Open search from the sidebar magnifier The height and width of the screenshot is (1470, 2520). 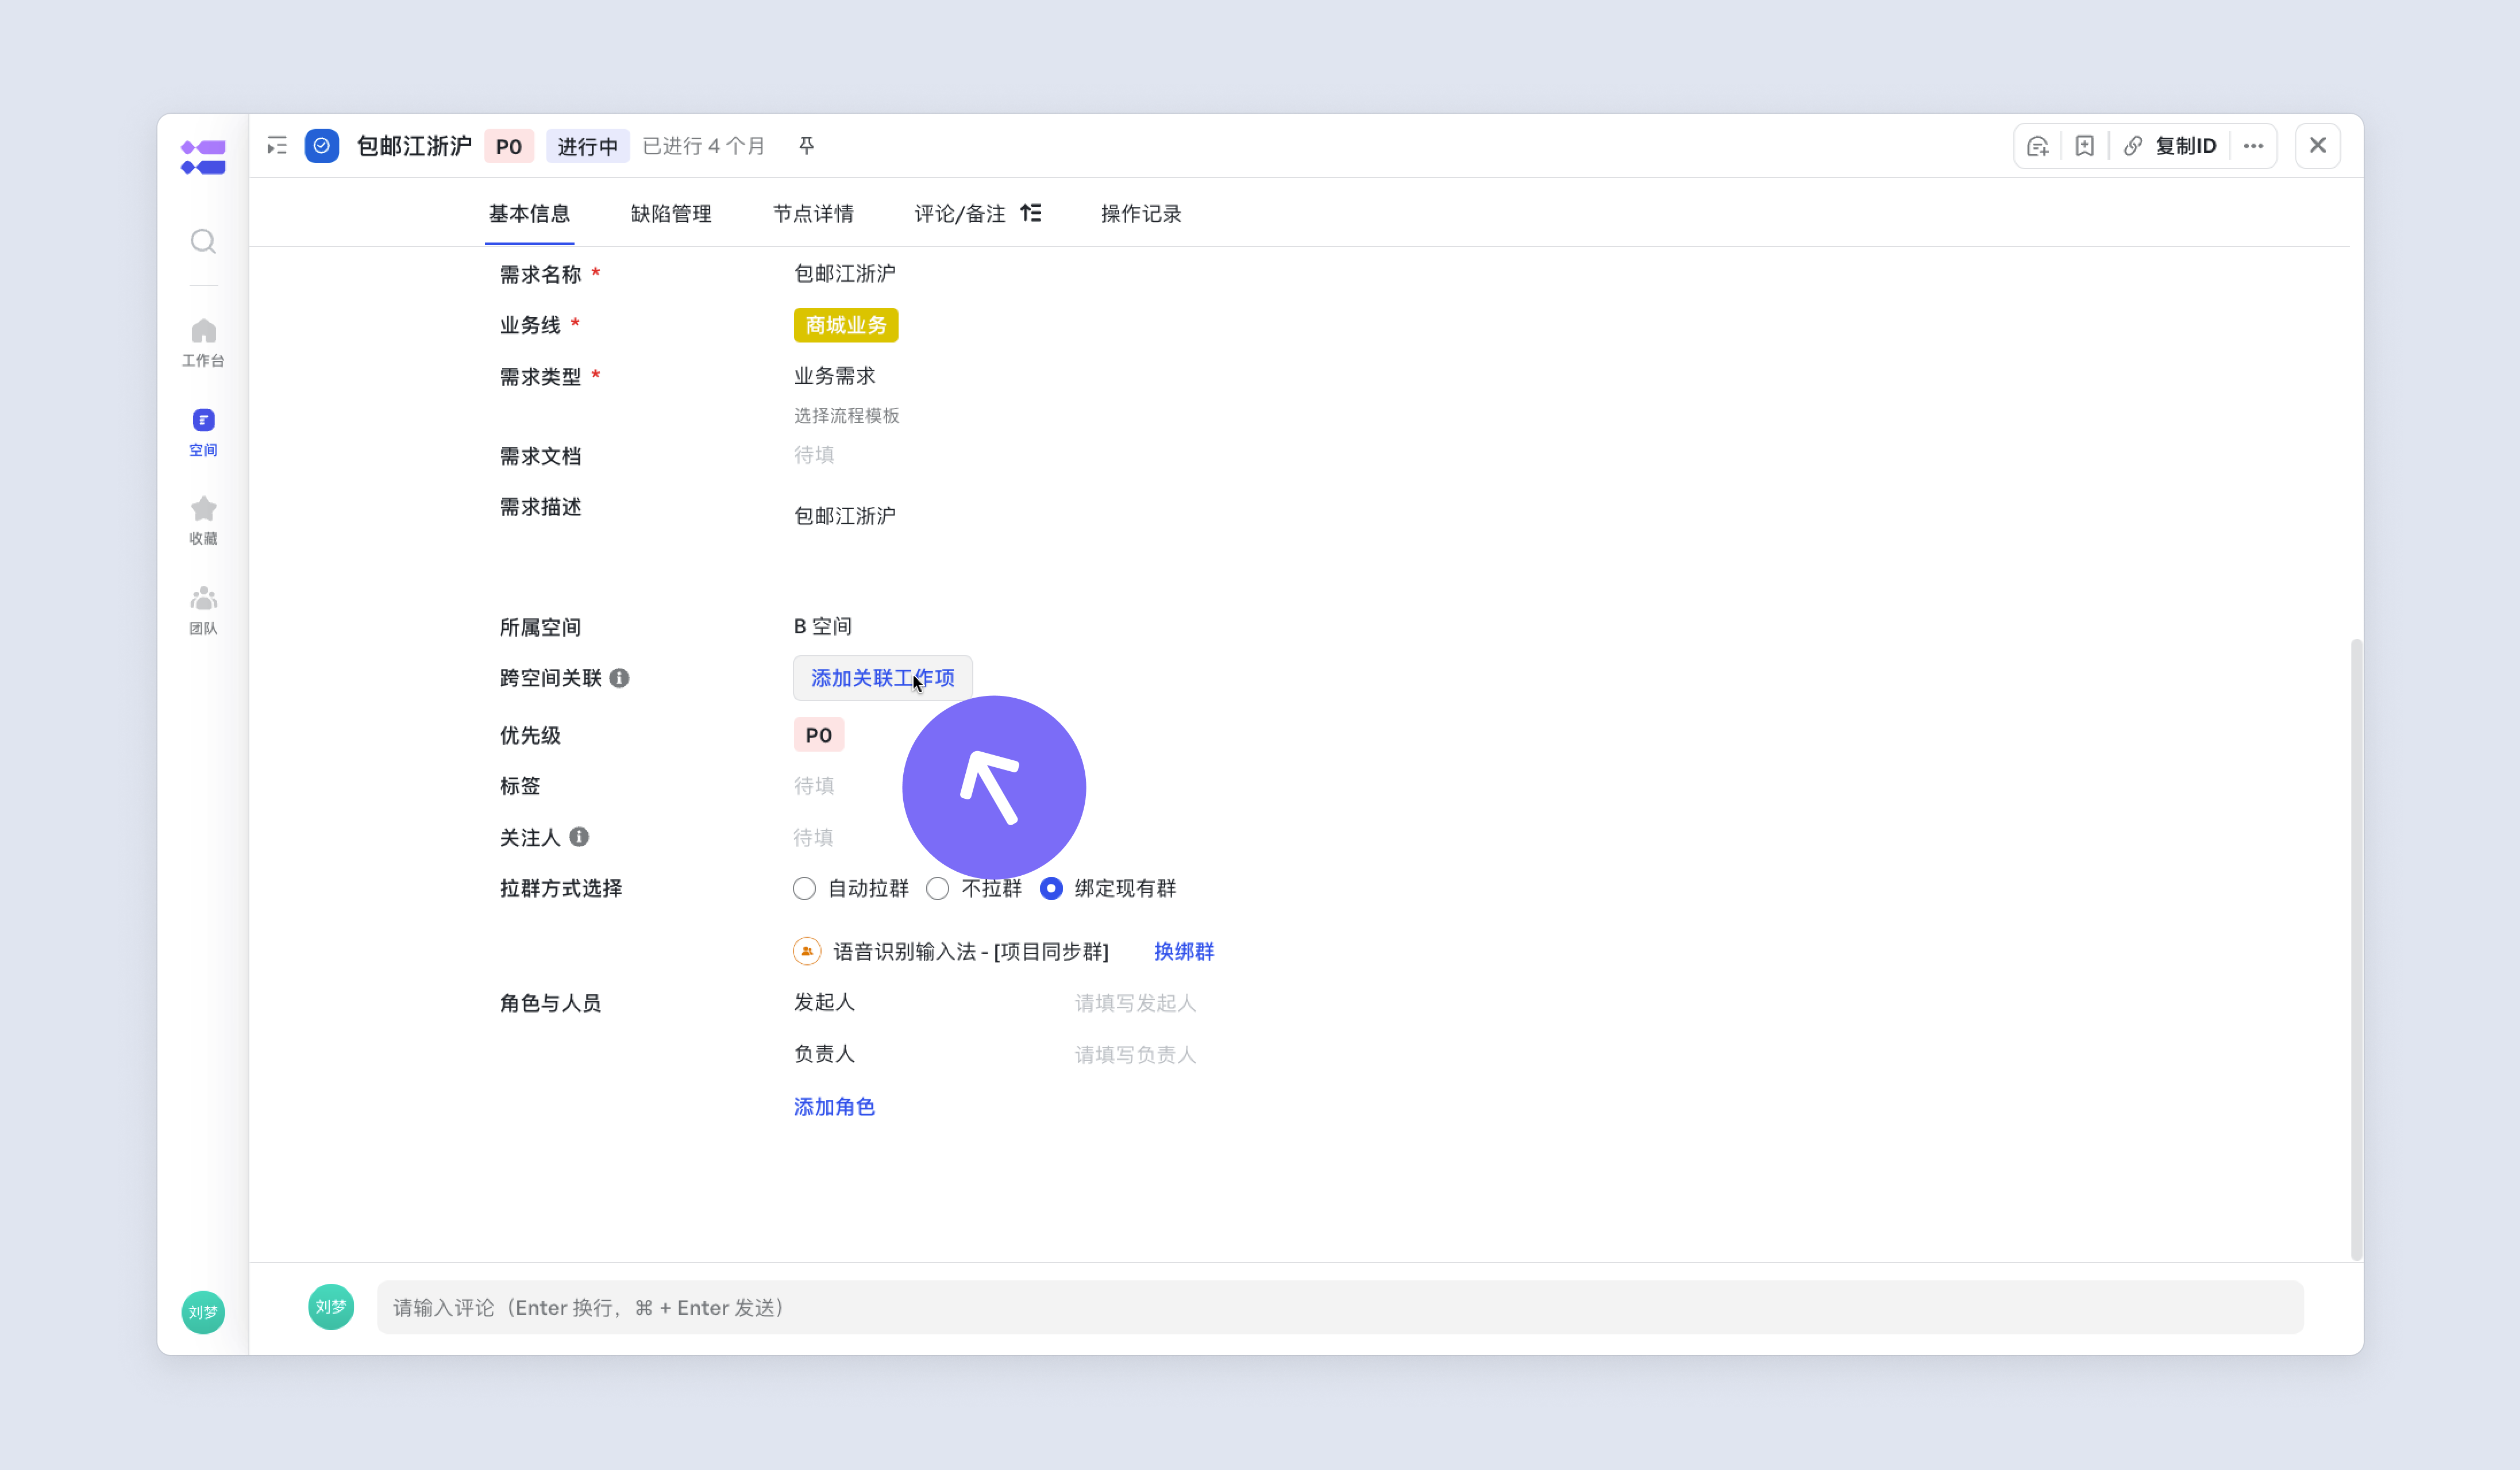pos(203,241)
